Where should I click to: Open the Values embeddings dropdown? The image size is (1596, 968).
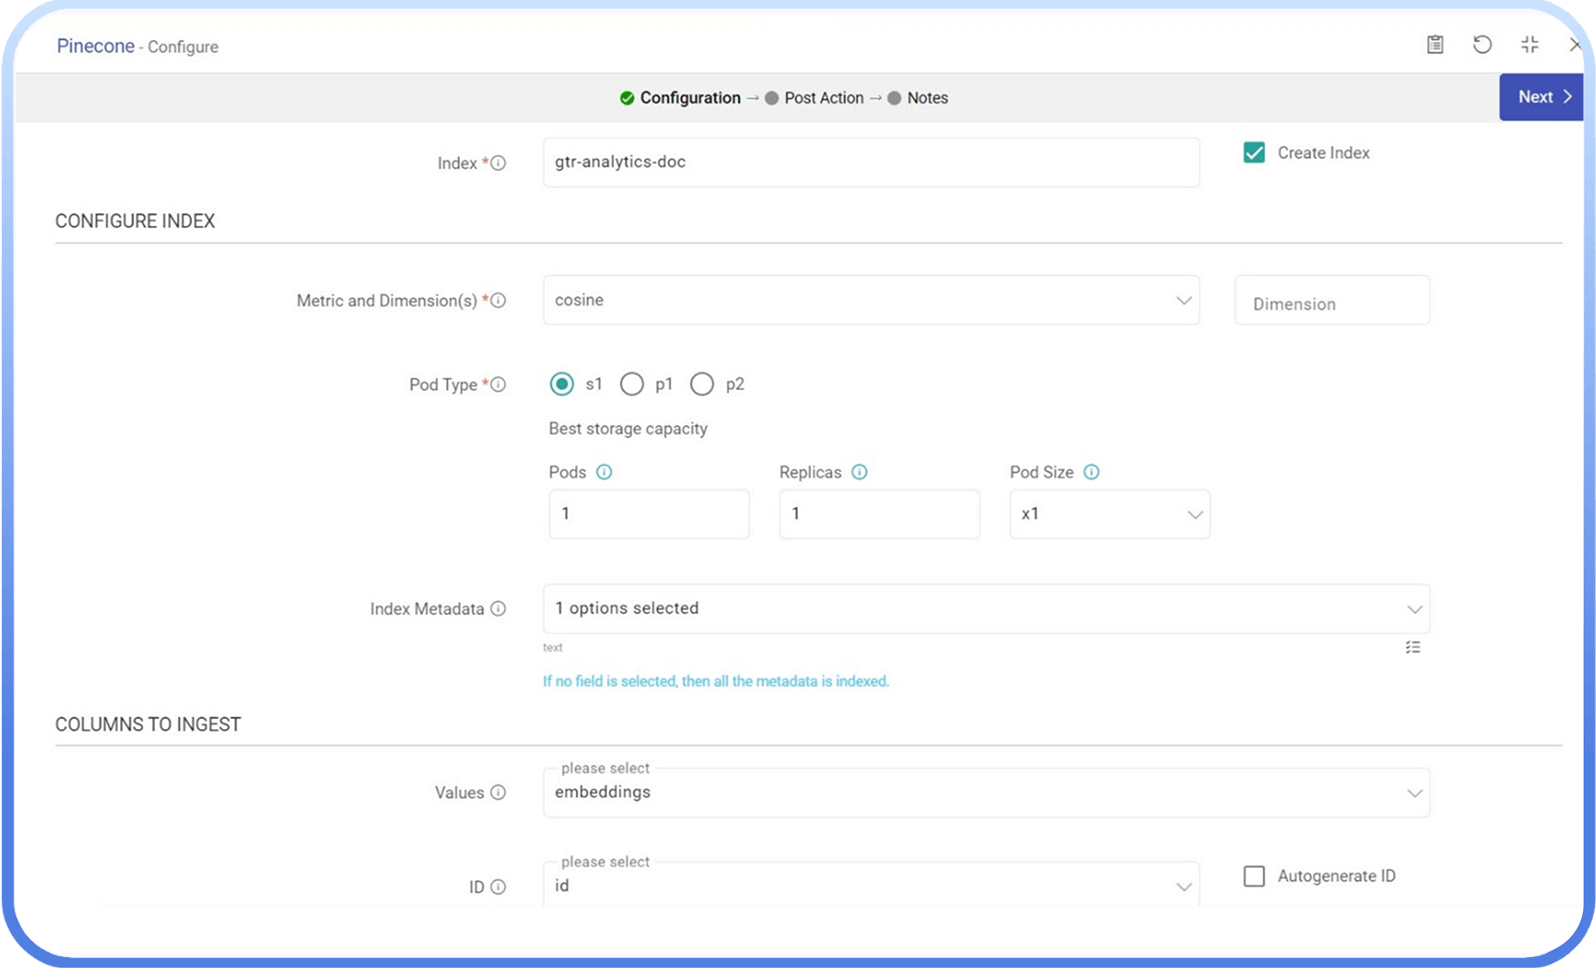tap(985, 793)
